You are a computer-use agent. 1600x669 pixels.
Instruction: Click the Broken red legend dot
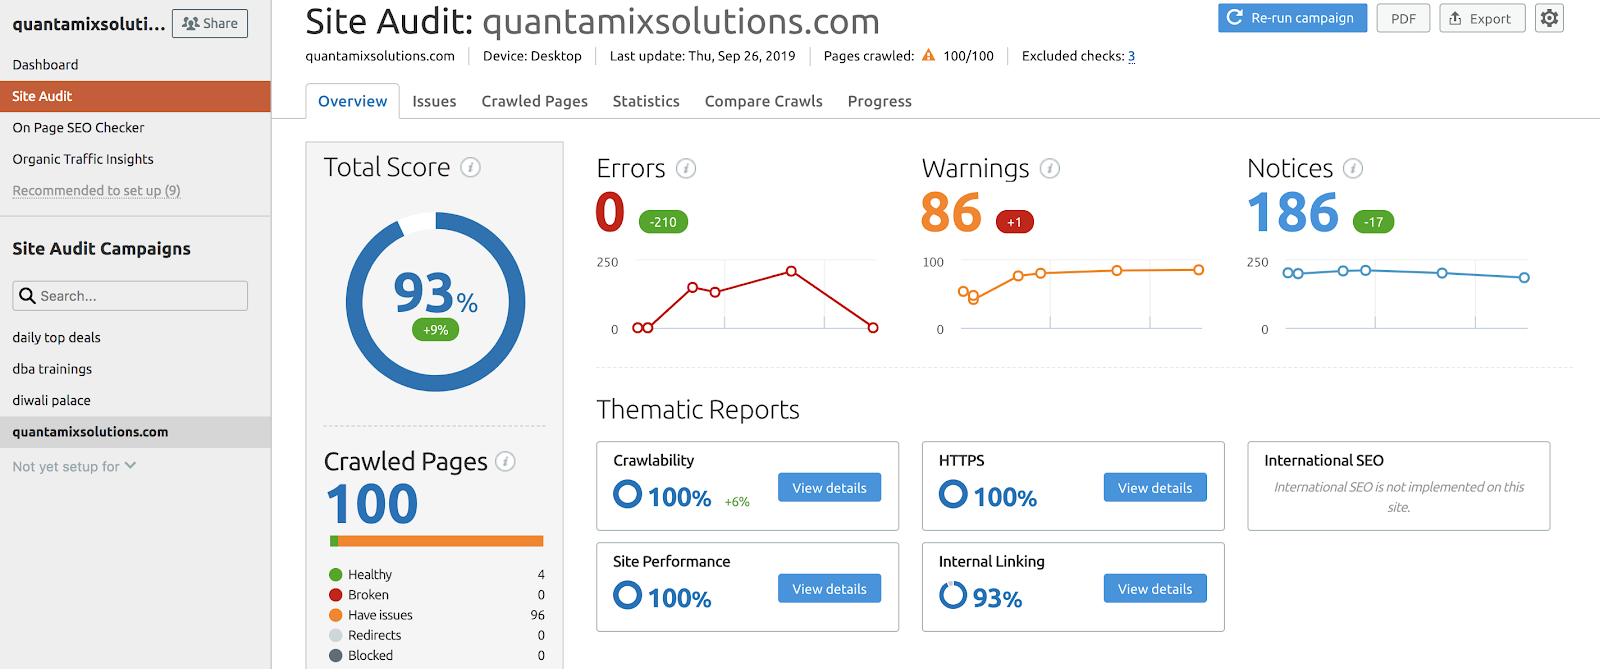pyautogui.click(x=336, y=595)
